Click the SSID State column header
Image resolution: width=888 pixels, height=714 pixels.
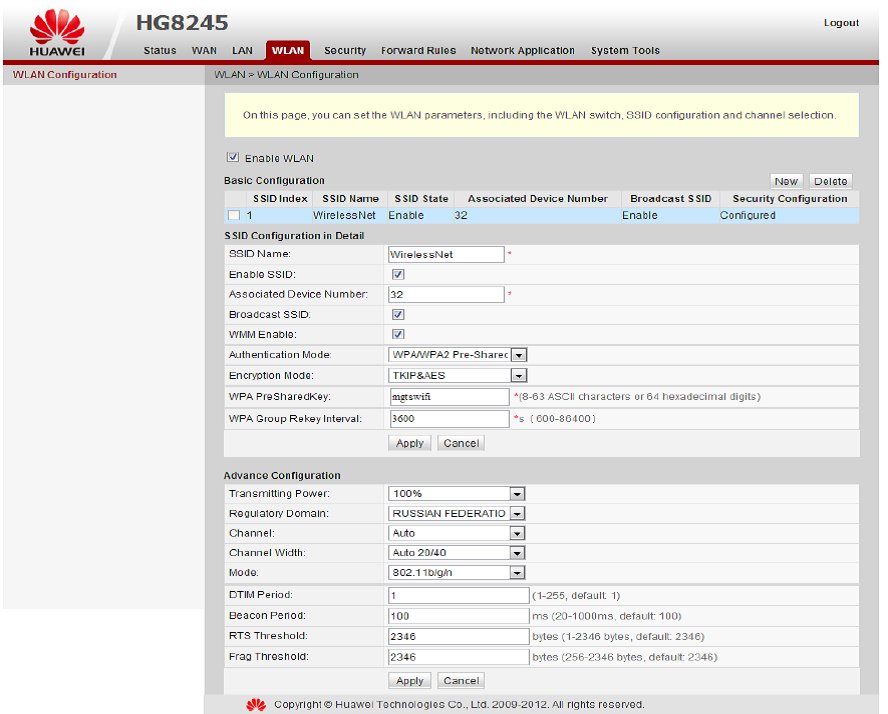[x=421, y=199]
